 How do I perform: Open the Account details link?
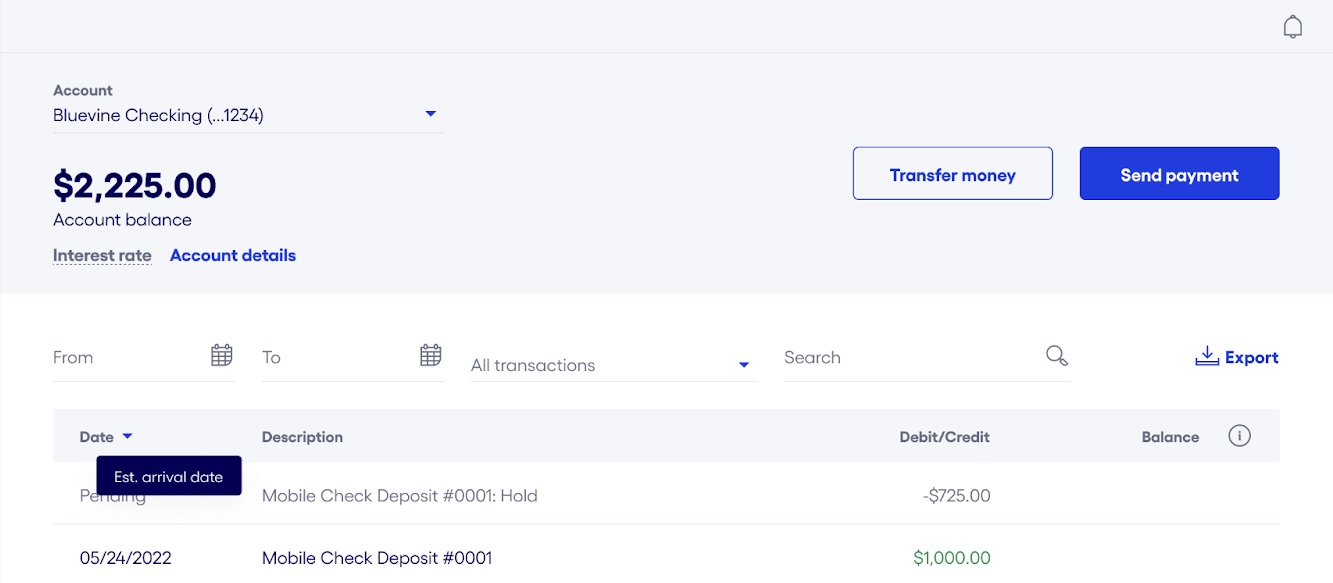[x=232, y=255]
